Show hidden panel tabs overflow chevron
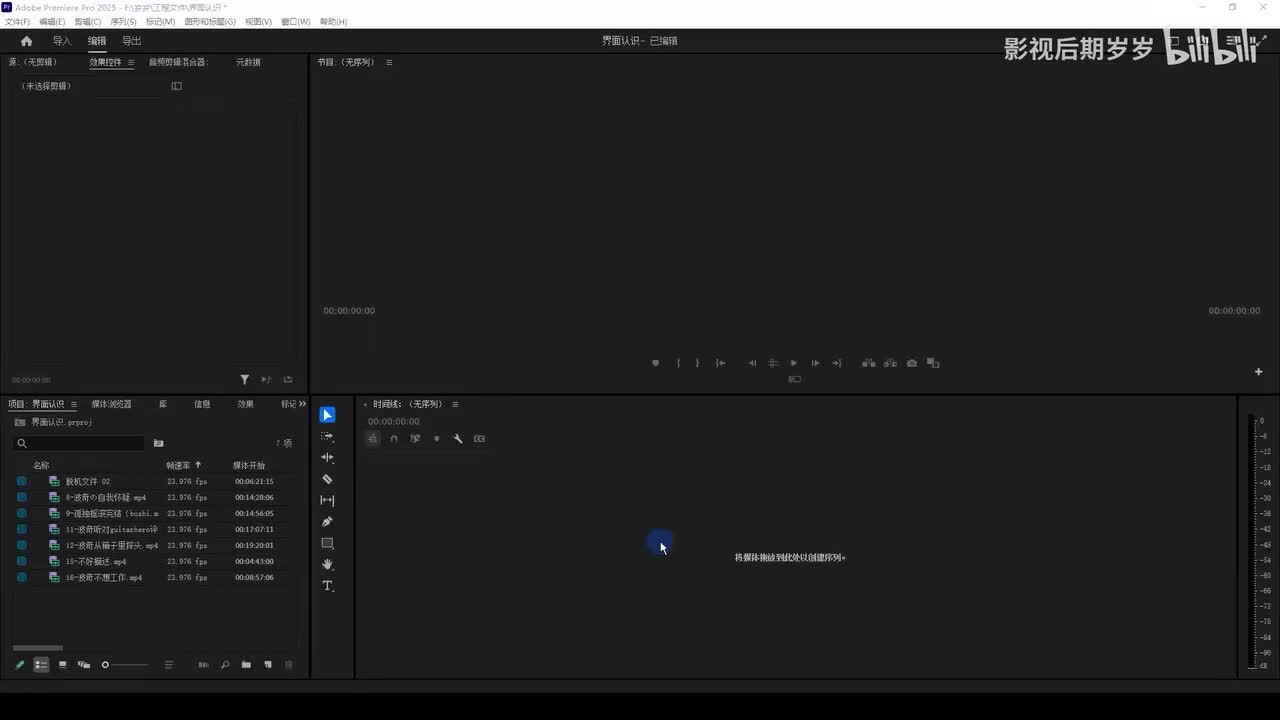The height and width of the screenshot is (720, 1280). point(302,404)
